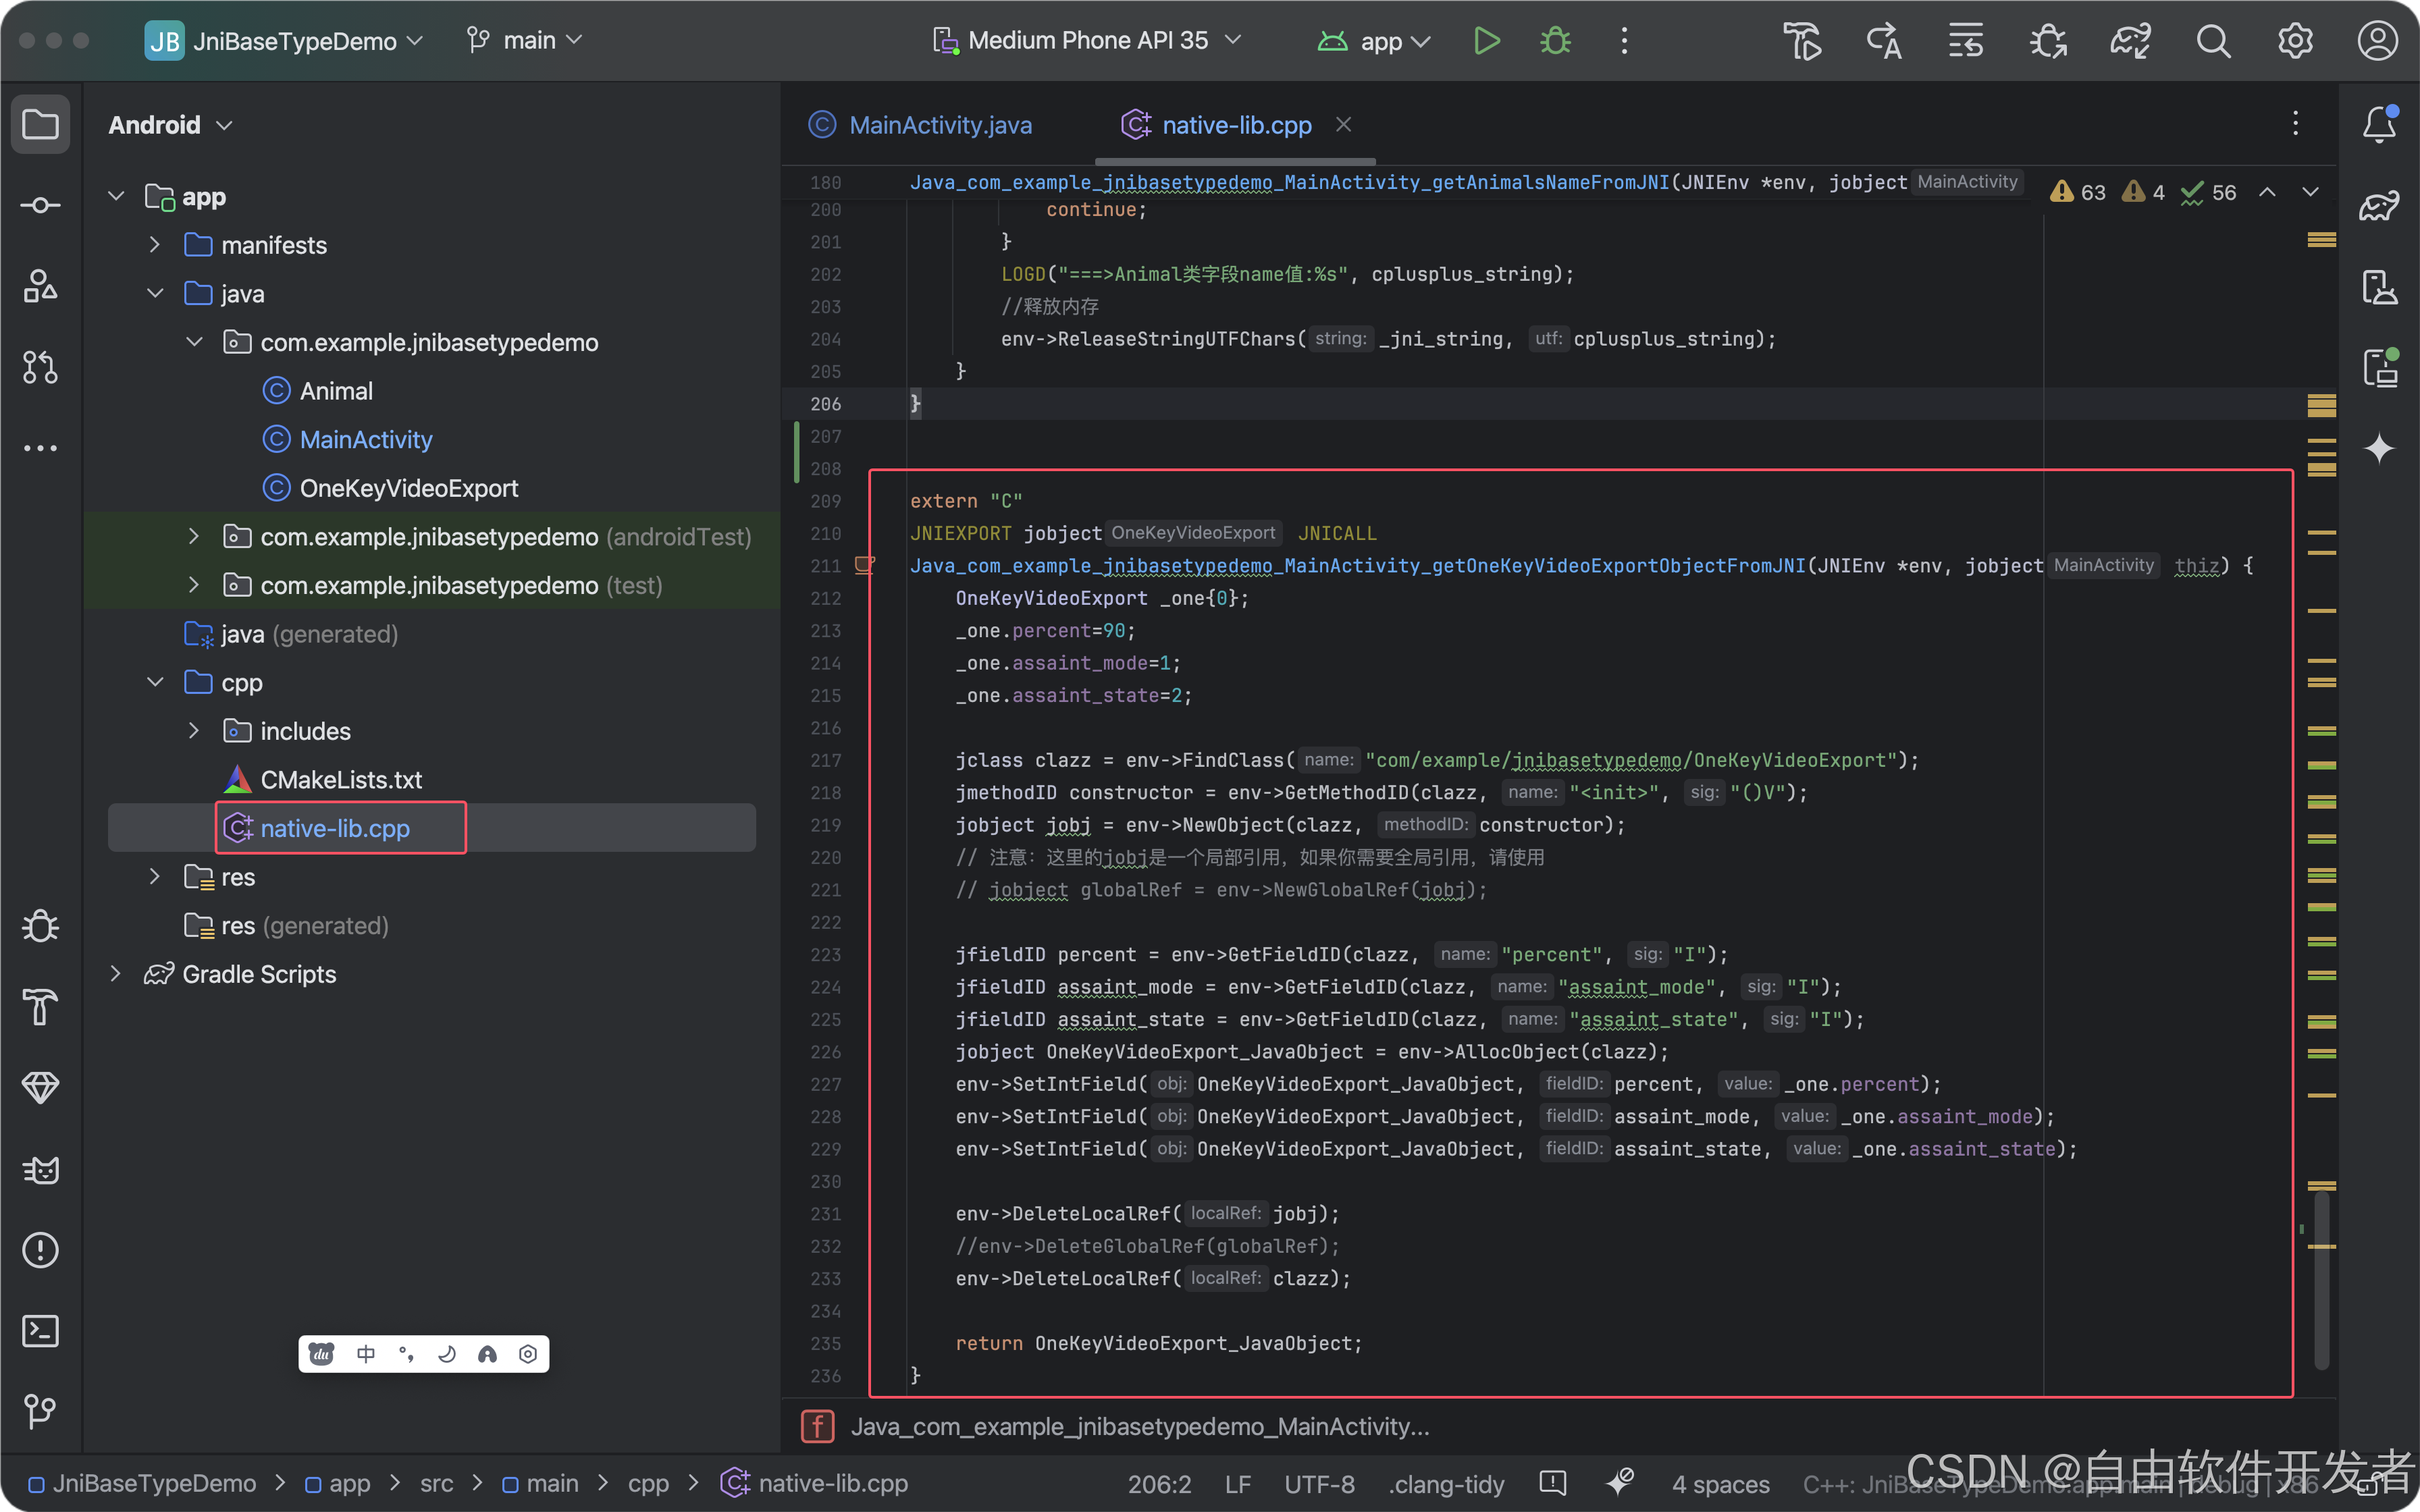Run the app with the green play button
This screenshot has width=2420, height=1512.
[x=1486, y=41]
